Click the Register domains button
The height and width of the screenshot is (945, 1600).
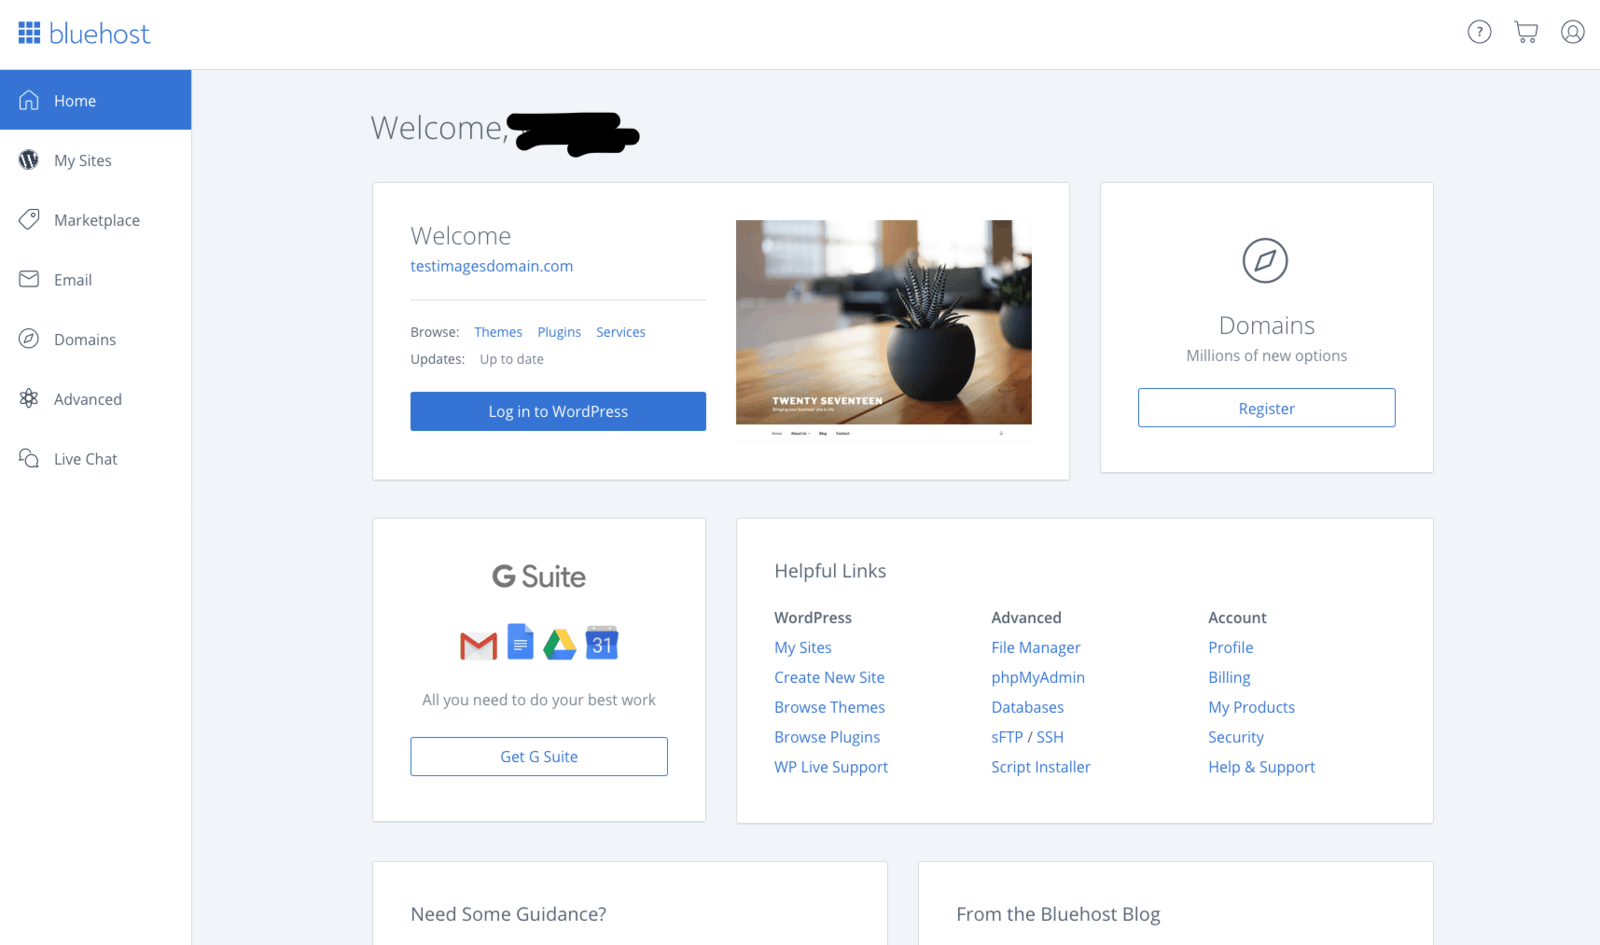click(x=1266, y=408)
